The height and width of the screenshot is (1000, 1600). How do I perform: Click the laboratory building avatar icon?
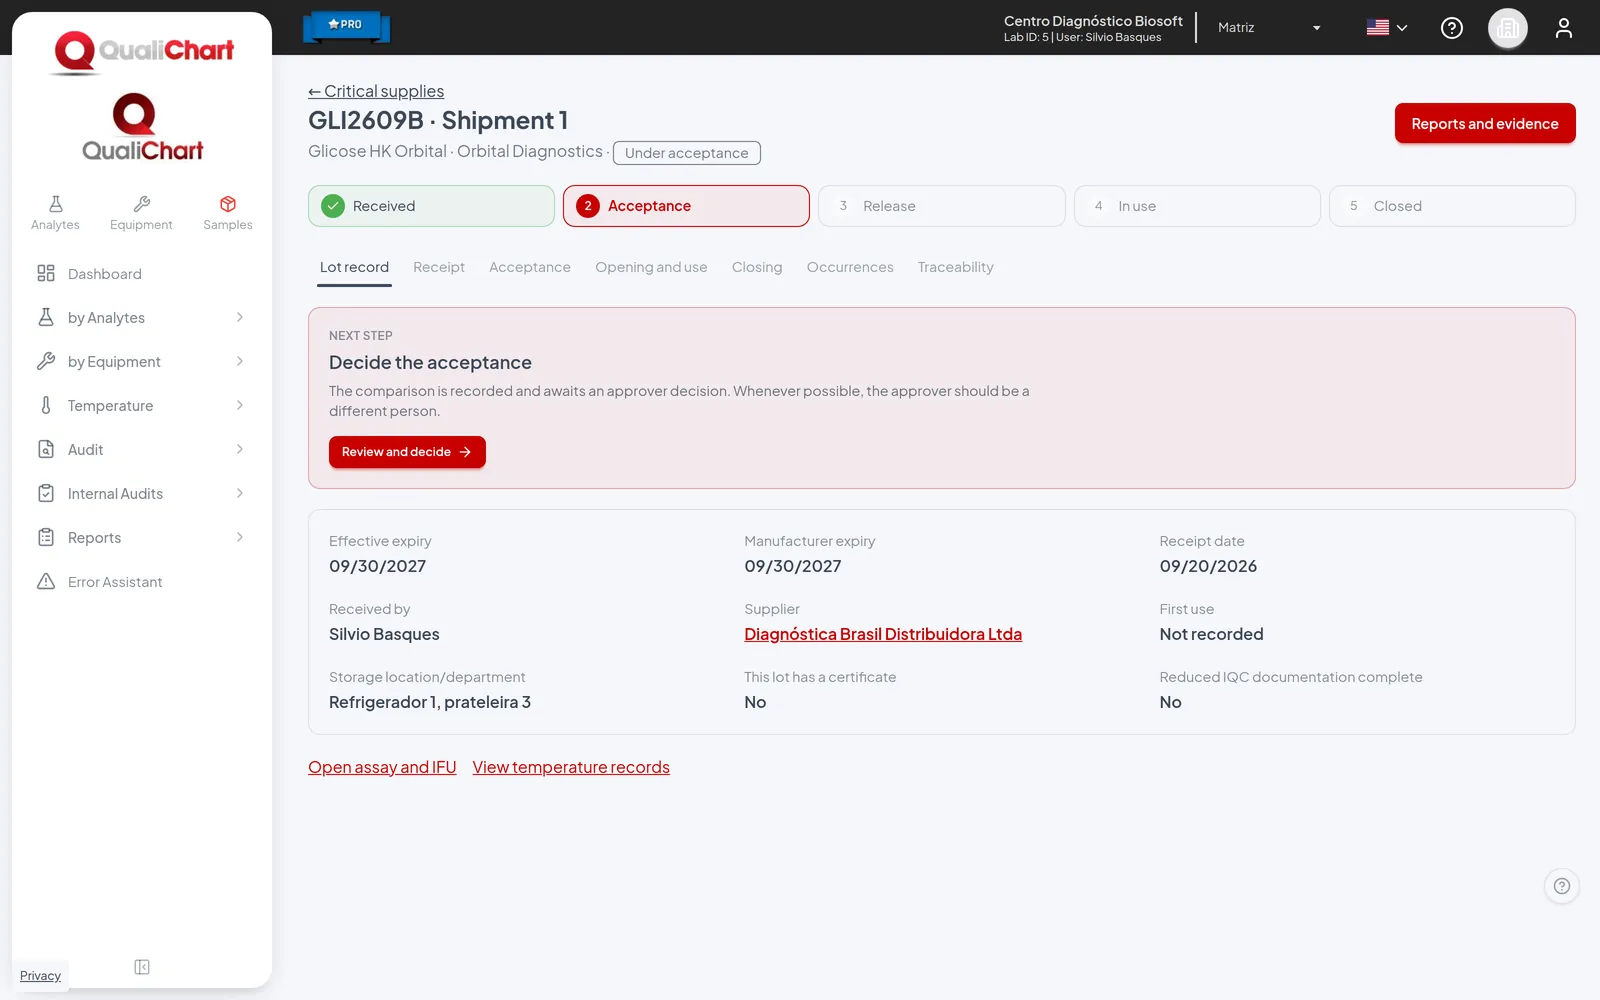pyautogui.click(x=1508, y=28)
